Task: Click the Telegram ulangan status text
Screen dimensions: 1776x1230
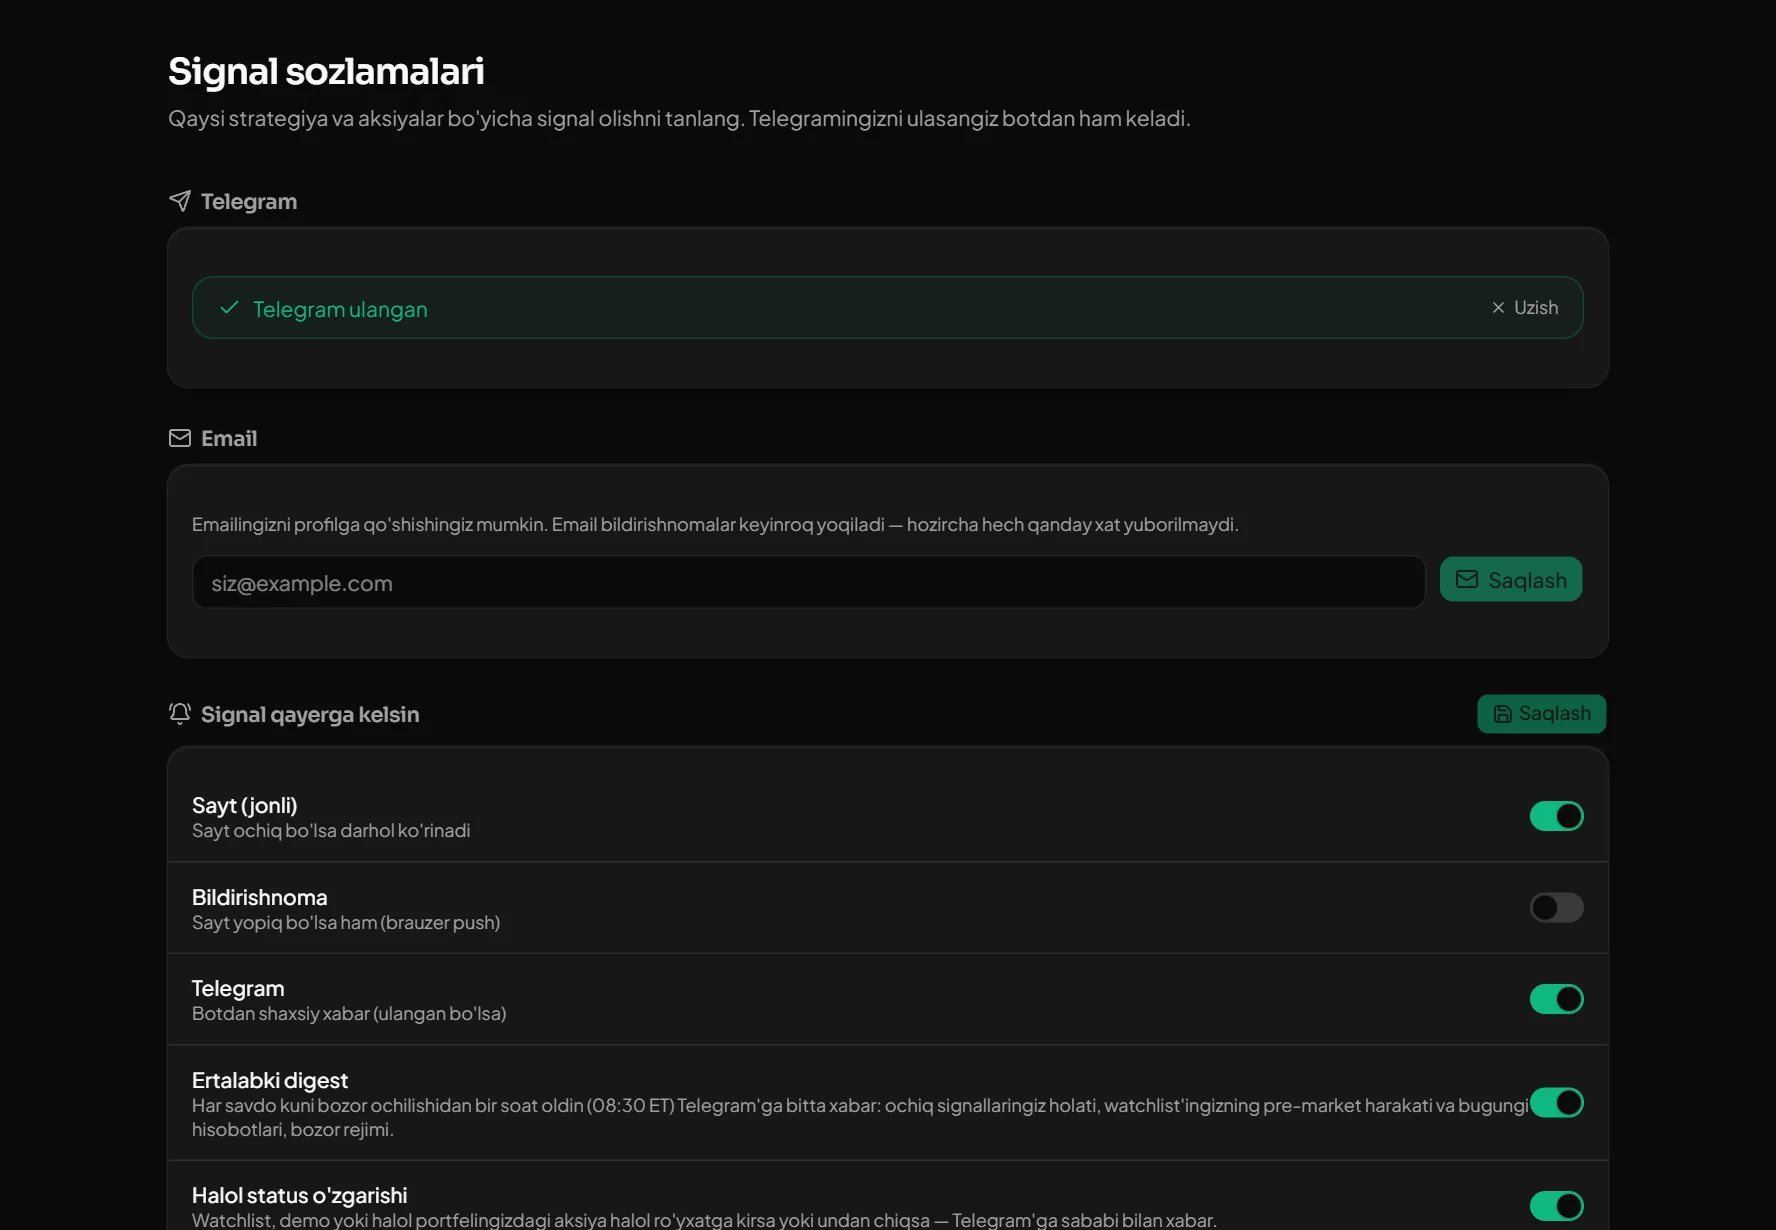Action: coord(340,310)
